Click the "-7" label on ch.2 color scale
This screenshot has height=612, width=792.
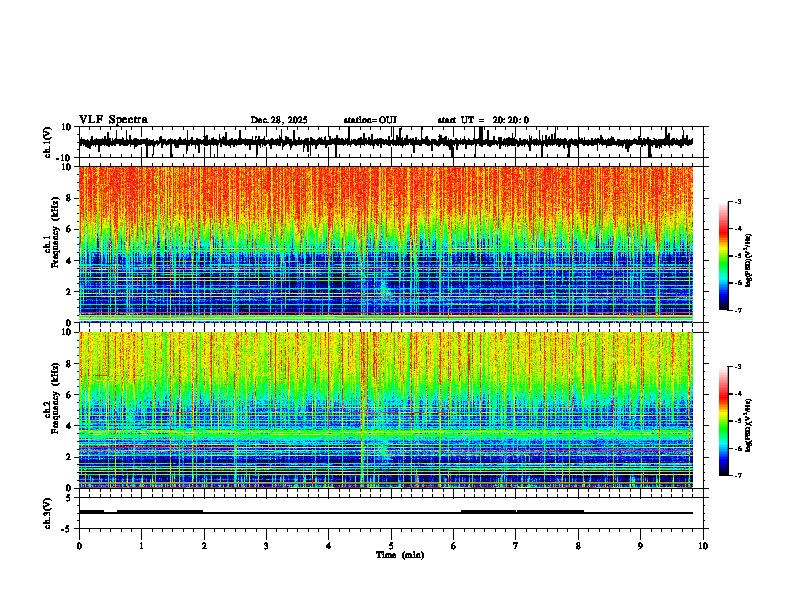[737, 475]
